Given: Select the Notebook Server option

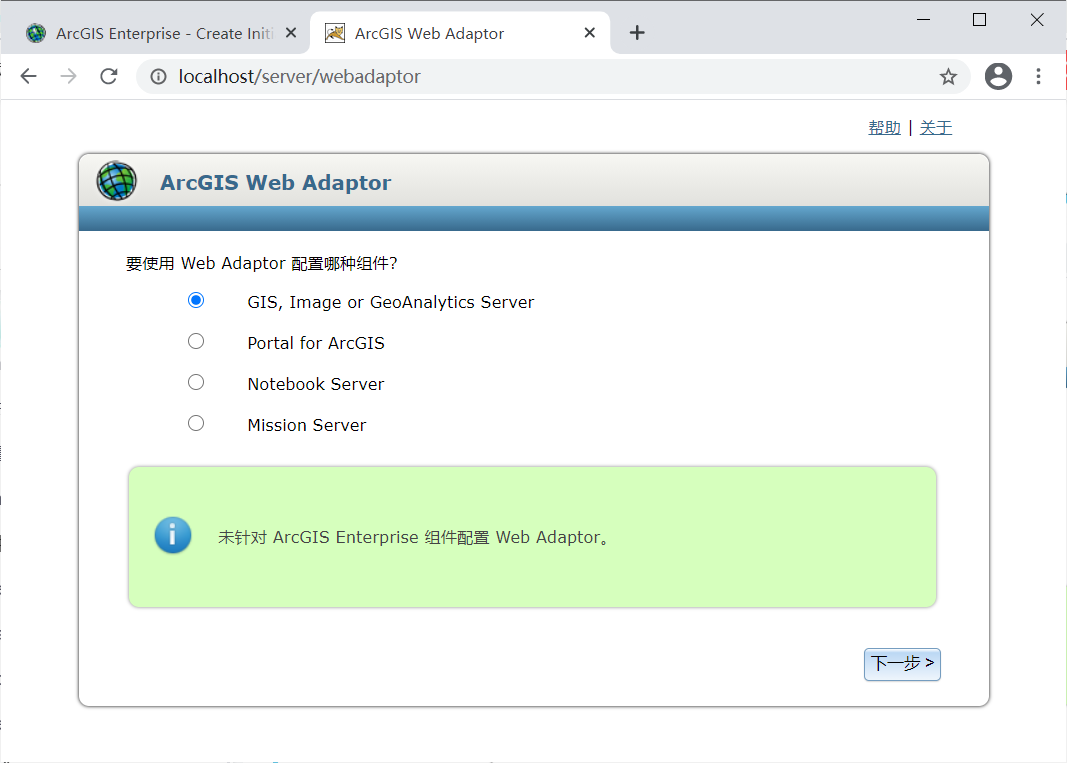Looking at the screenshot, I should click(x=195, y=381).
